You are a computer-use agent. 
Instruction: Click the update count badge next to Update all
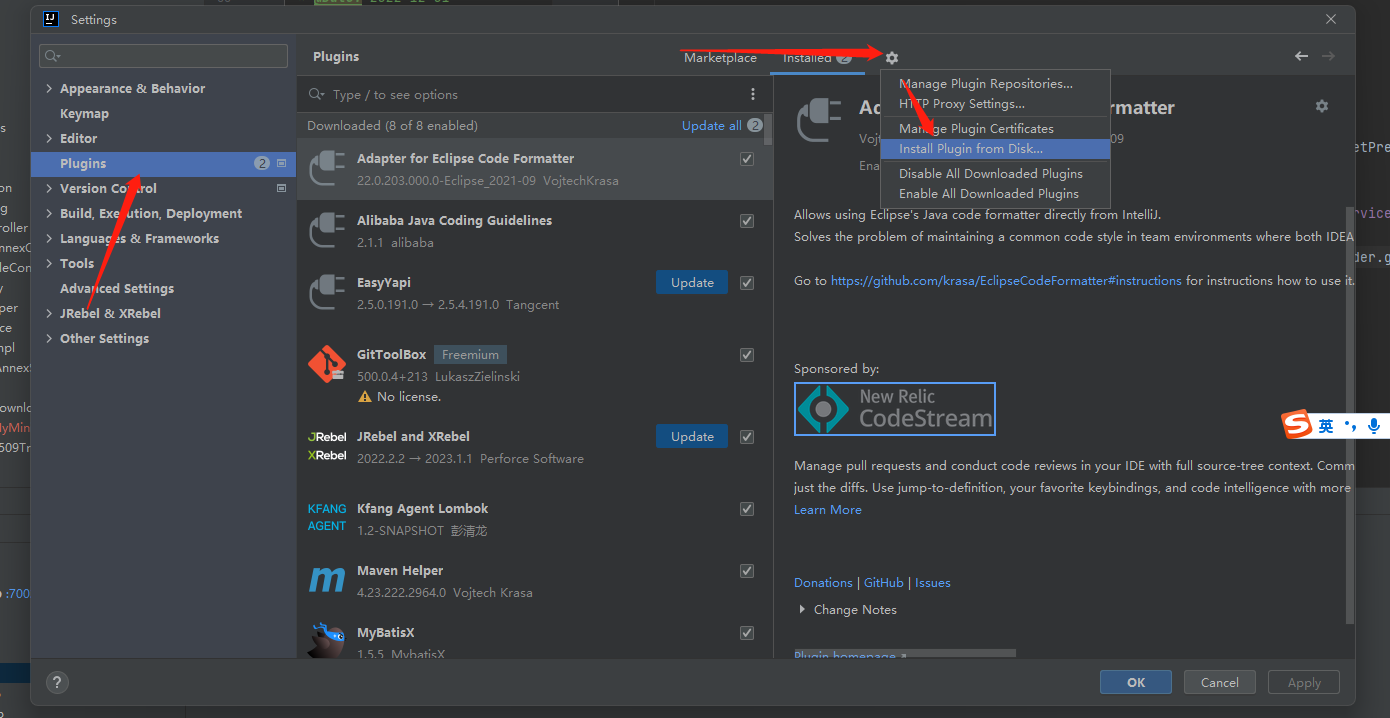(x=755, y=125)
